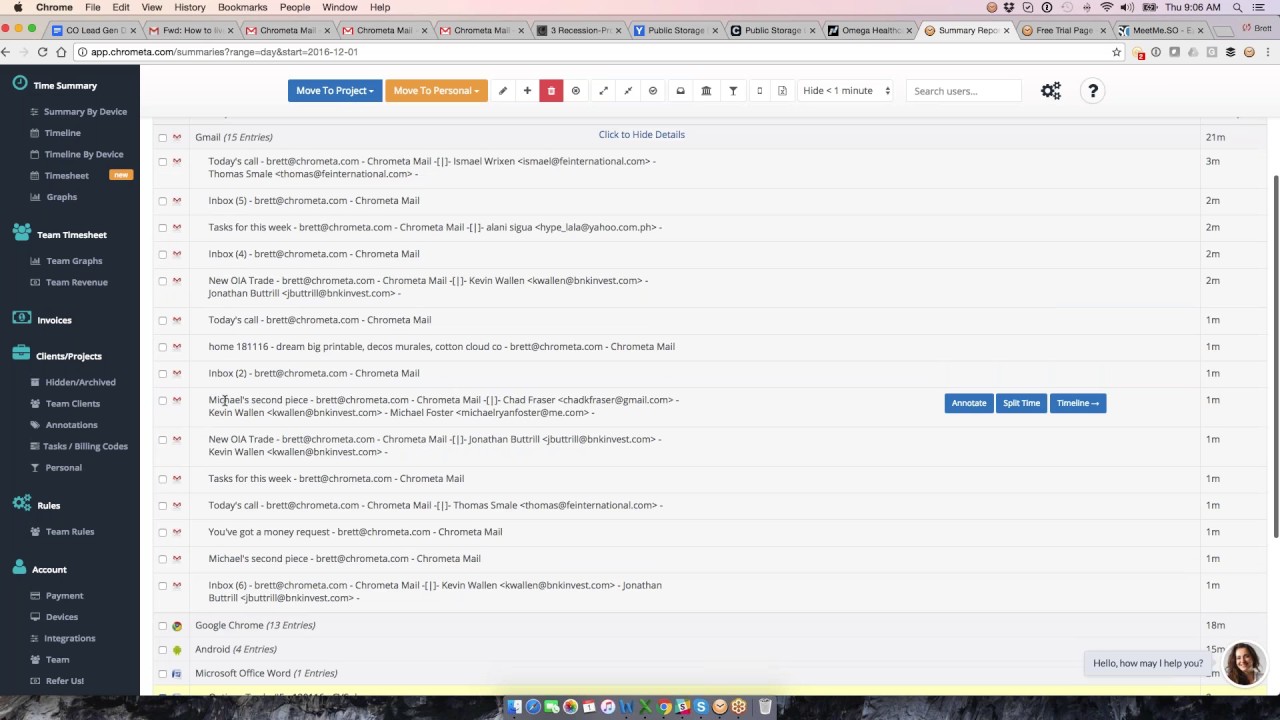Collapse the Gmail (15 Entries) group
Screen dimensions: 1280x720
pyautogui.click(x=233, y=137)
